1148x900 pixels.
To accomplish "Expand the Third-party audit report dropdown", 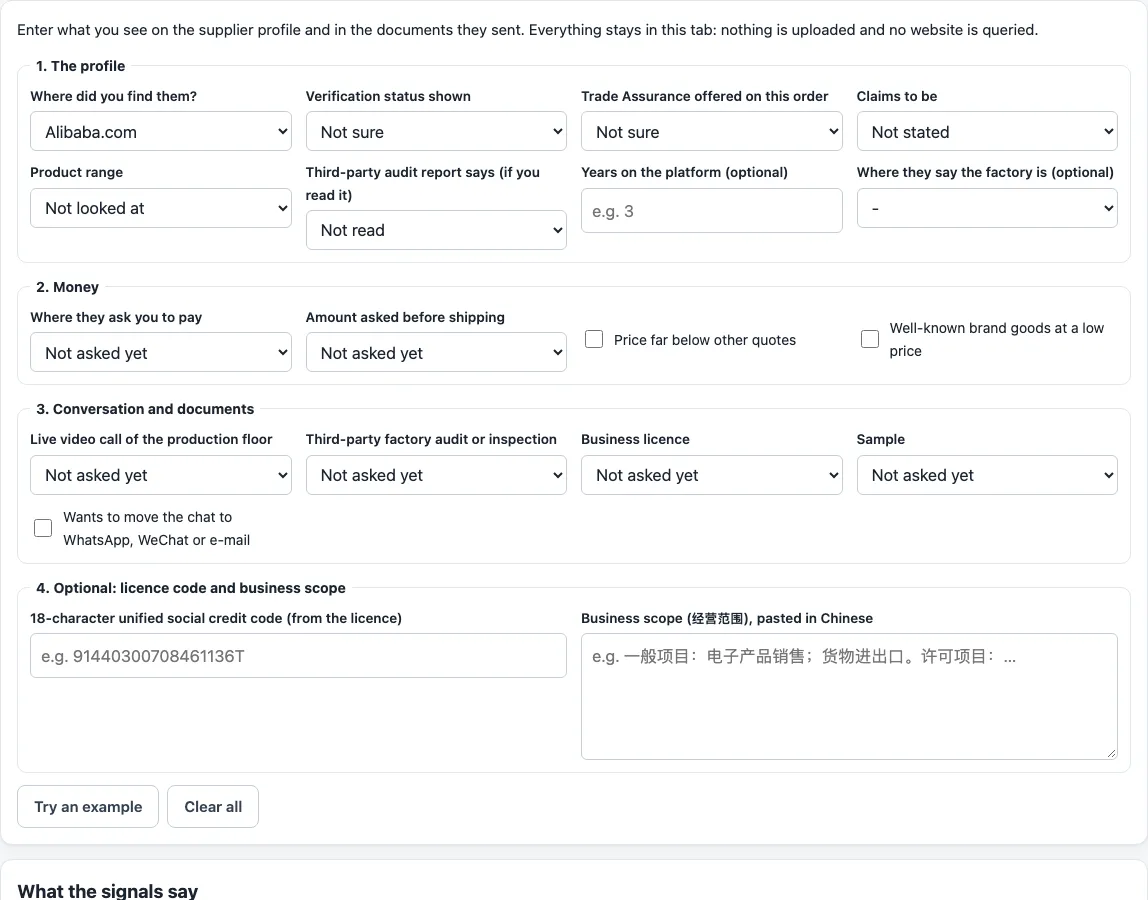I will tap(436, 230).
